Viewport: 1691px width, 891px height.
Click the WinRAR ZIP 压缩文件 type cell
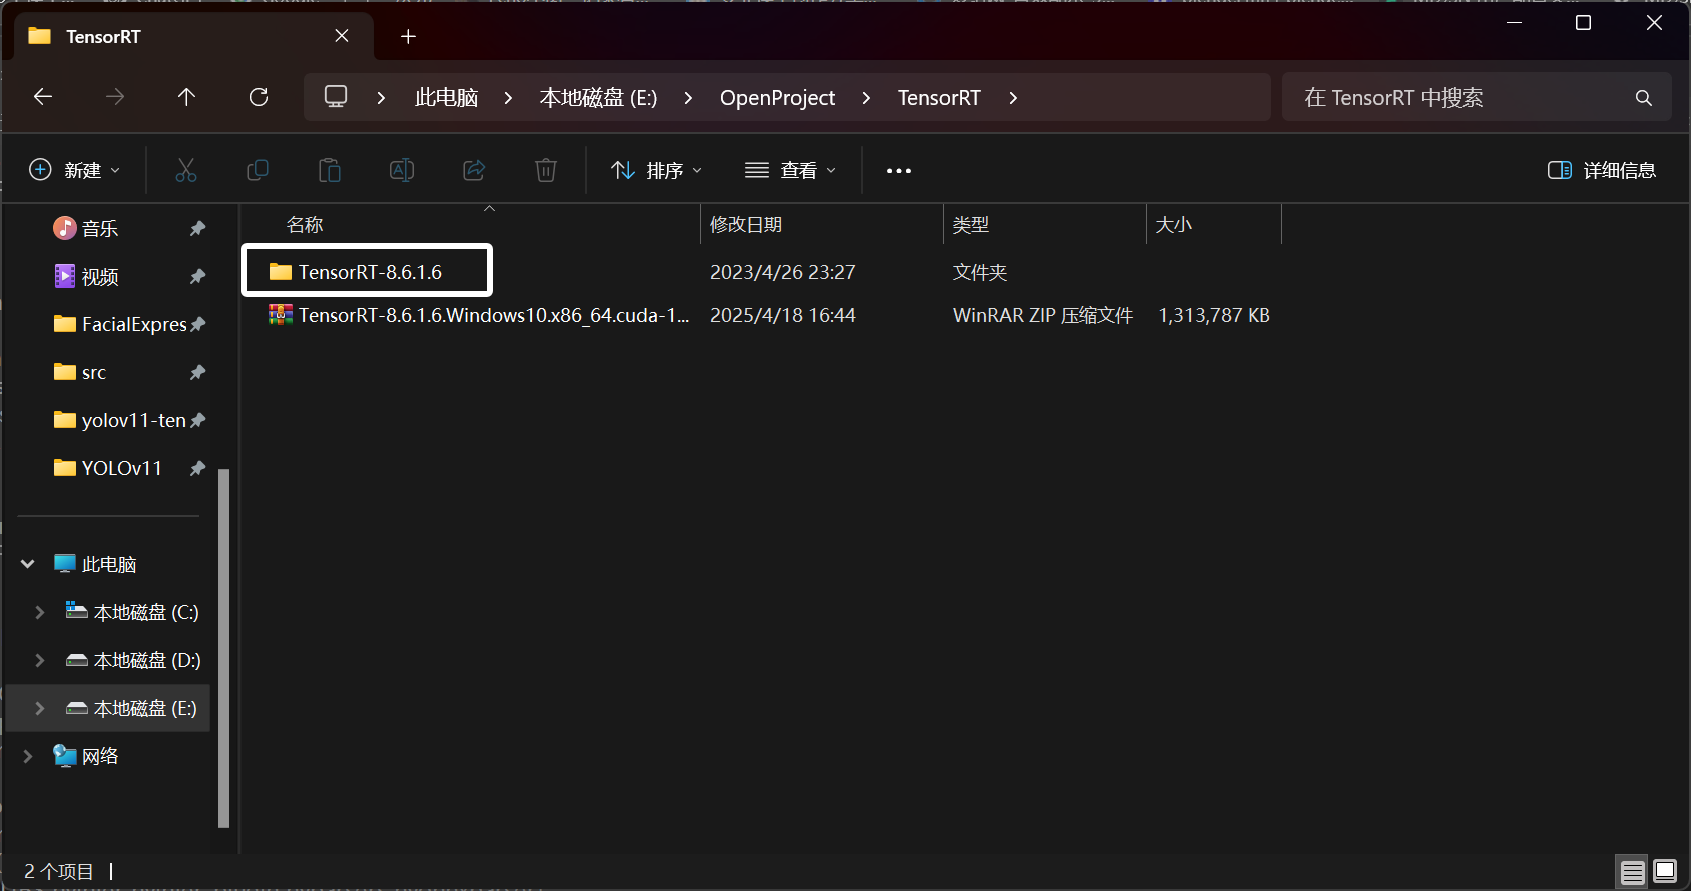1043,315
